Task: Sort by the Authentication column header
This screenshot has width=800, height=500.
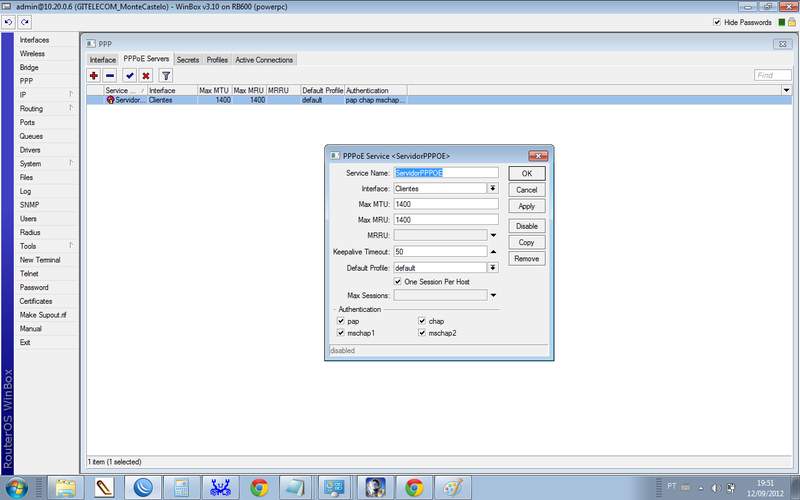Action: coord(376,90)
